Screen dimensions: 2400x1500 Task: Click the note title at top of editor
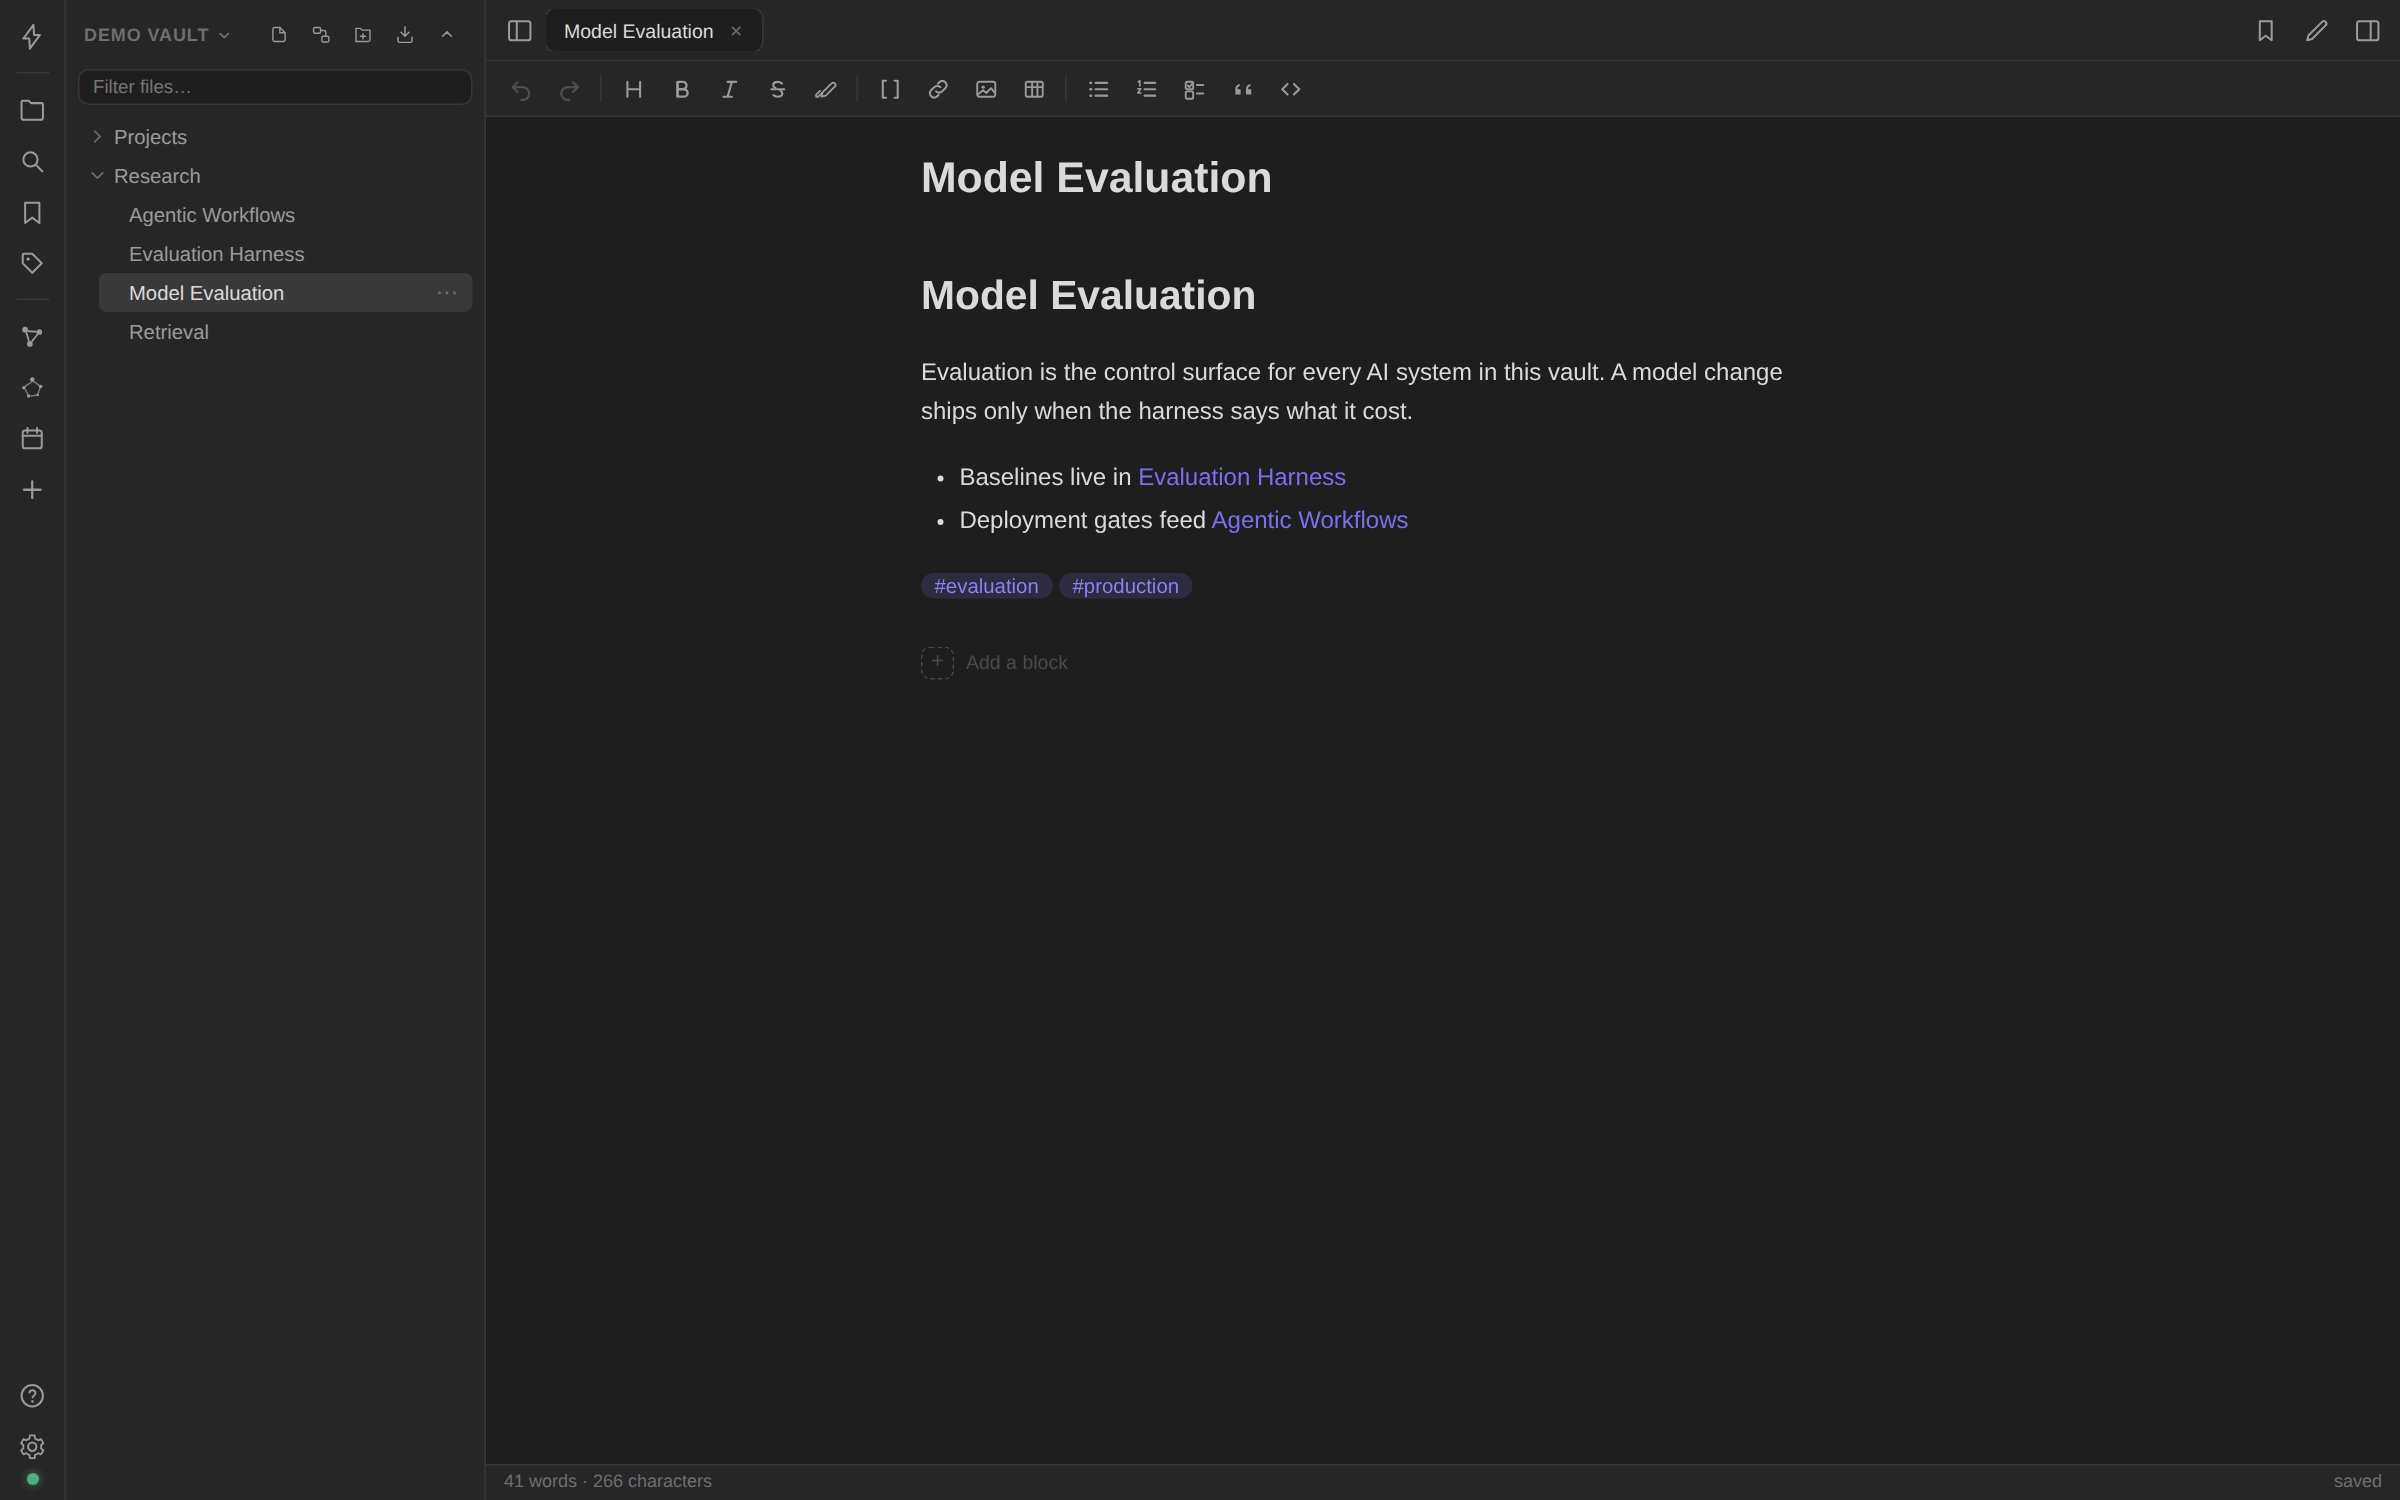pos(1096,178)
